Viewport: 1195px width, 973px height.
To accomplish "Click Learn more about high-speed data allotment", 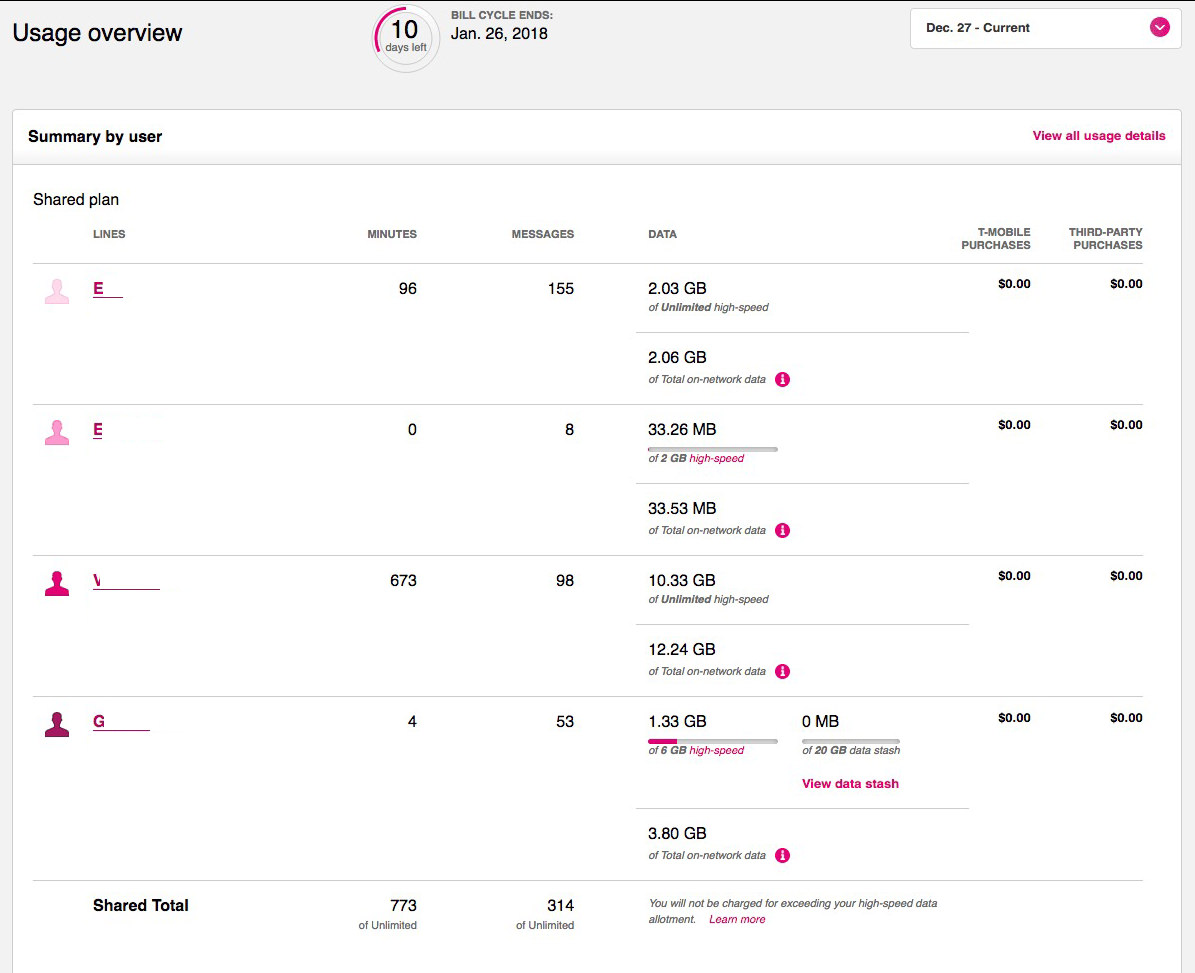I will 737,920.
